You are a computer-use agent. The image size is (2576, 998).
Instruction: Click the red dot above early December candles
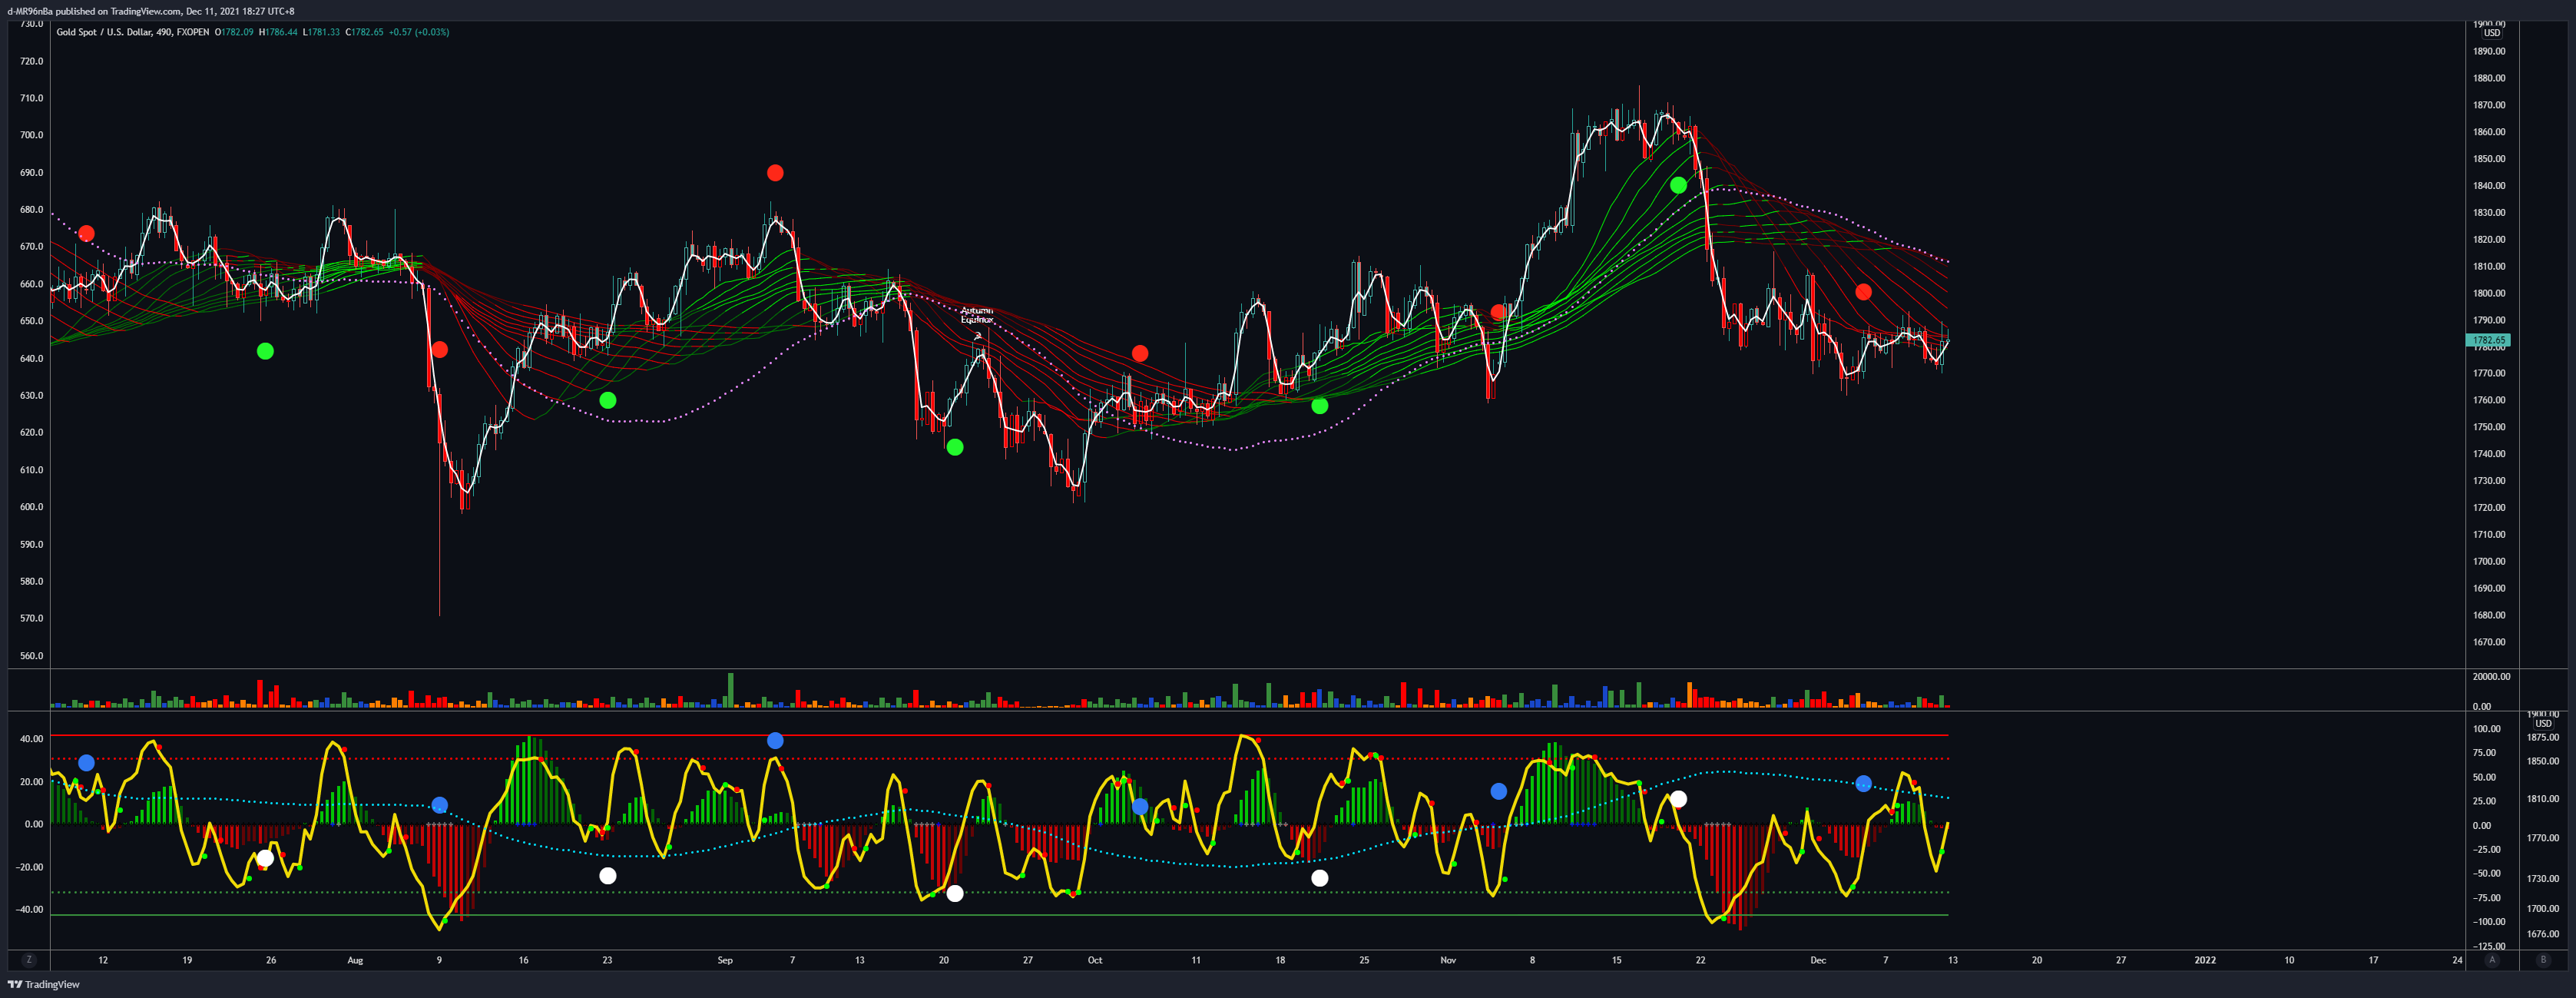tap(1863, 292)
